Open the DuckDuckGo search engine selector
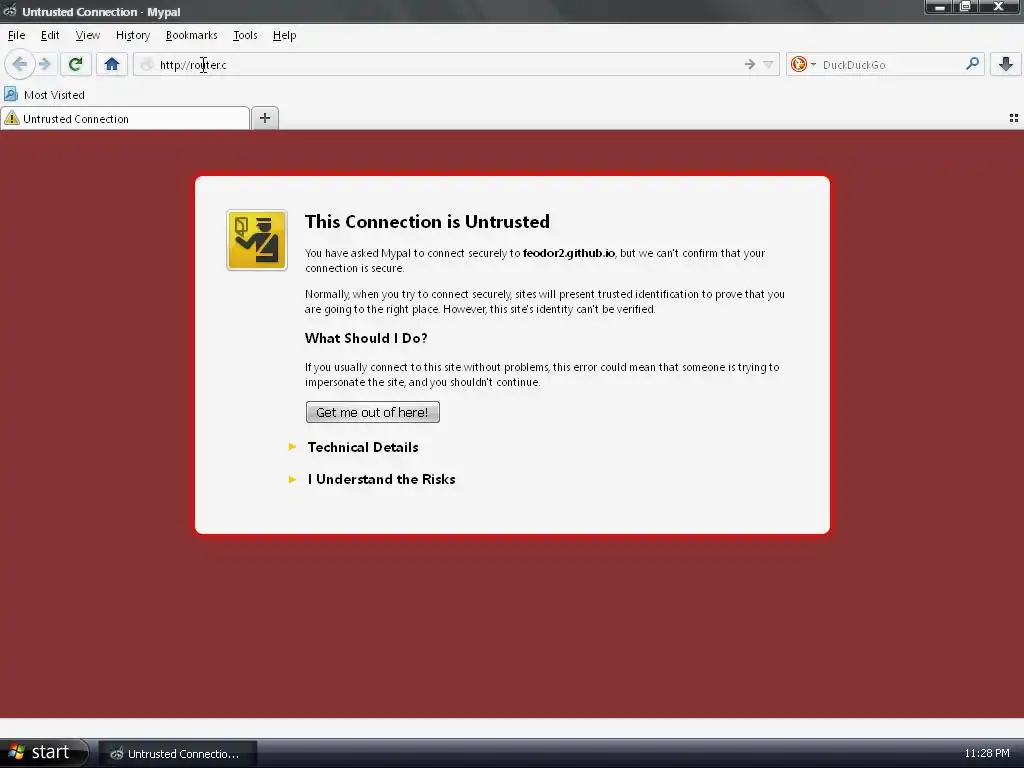The image size is (1024, 768). tap(803, 64)
